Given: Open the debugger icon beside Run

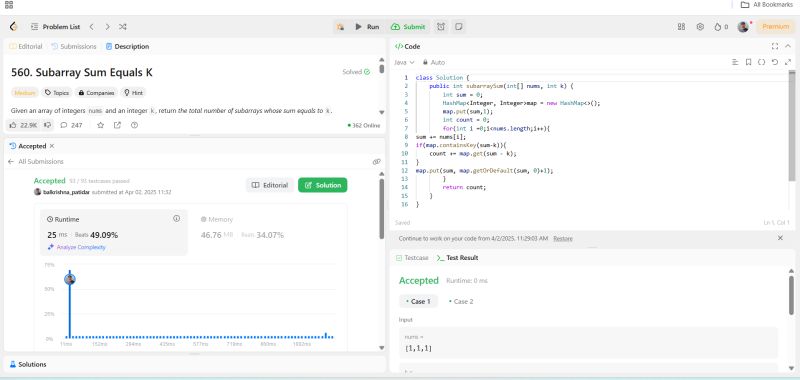Looking at the screenshot, I should pyautogui.click(x=340, y=27).
